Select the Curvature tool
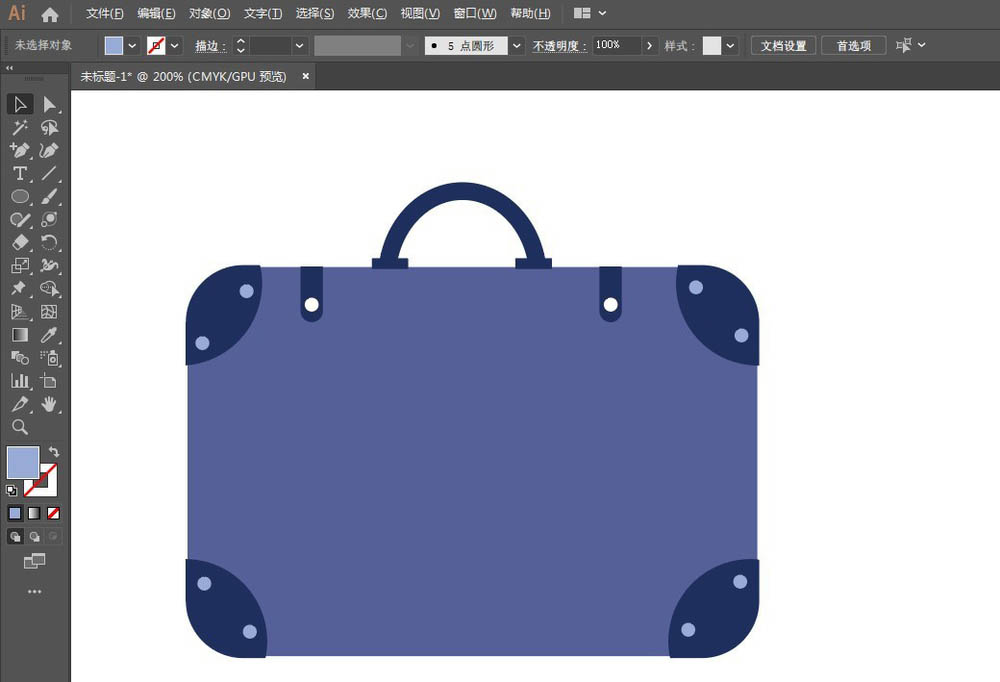Image resolution: width=1000 pixels, height=682 pixels. [x=49, y=150]
